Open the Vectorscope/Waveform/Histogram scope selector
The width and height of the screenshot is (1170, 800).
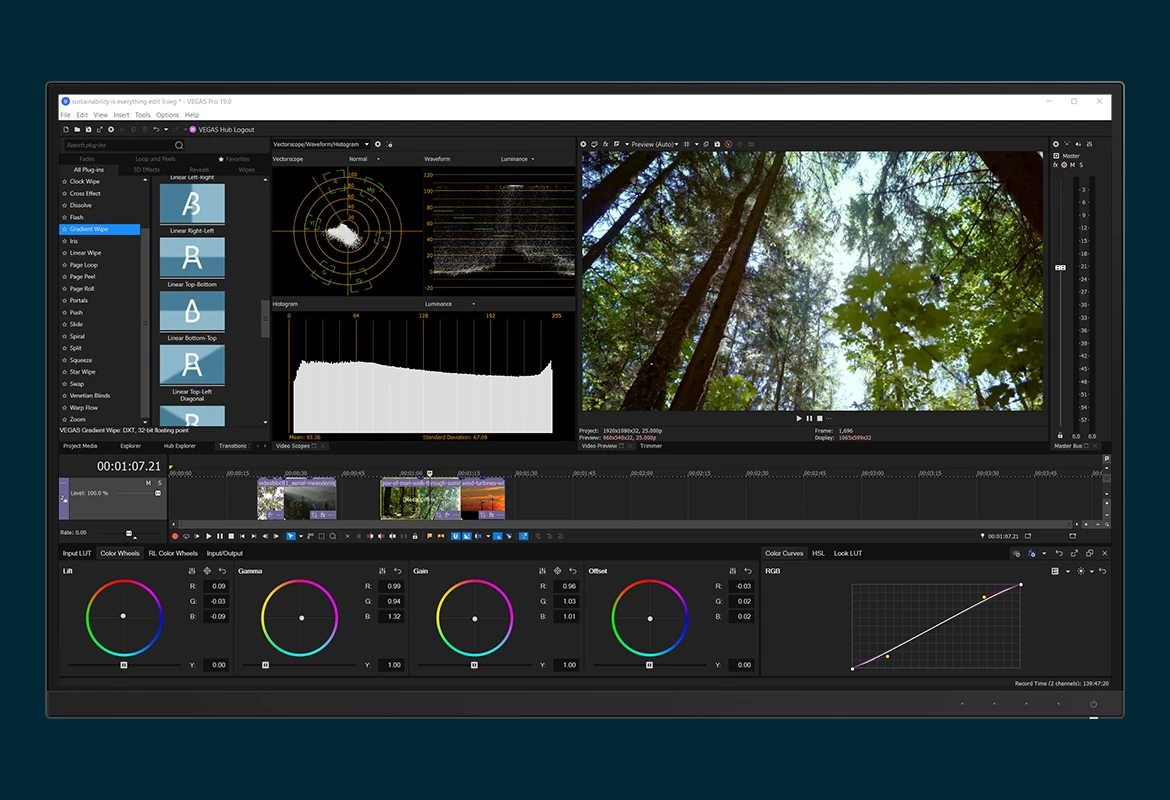click(318, 143)
